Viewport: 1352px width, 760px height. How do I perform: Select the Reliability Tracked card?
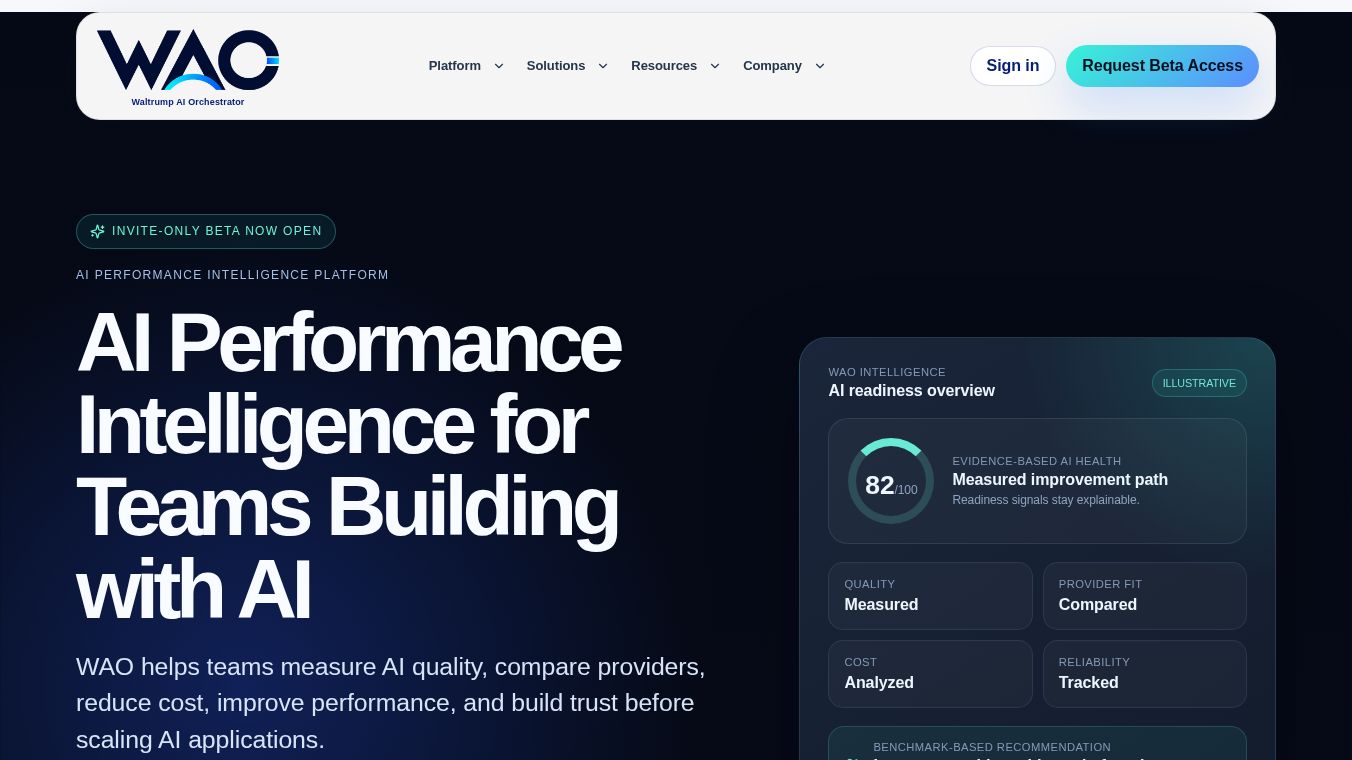[1145, 674]
